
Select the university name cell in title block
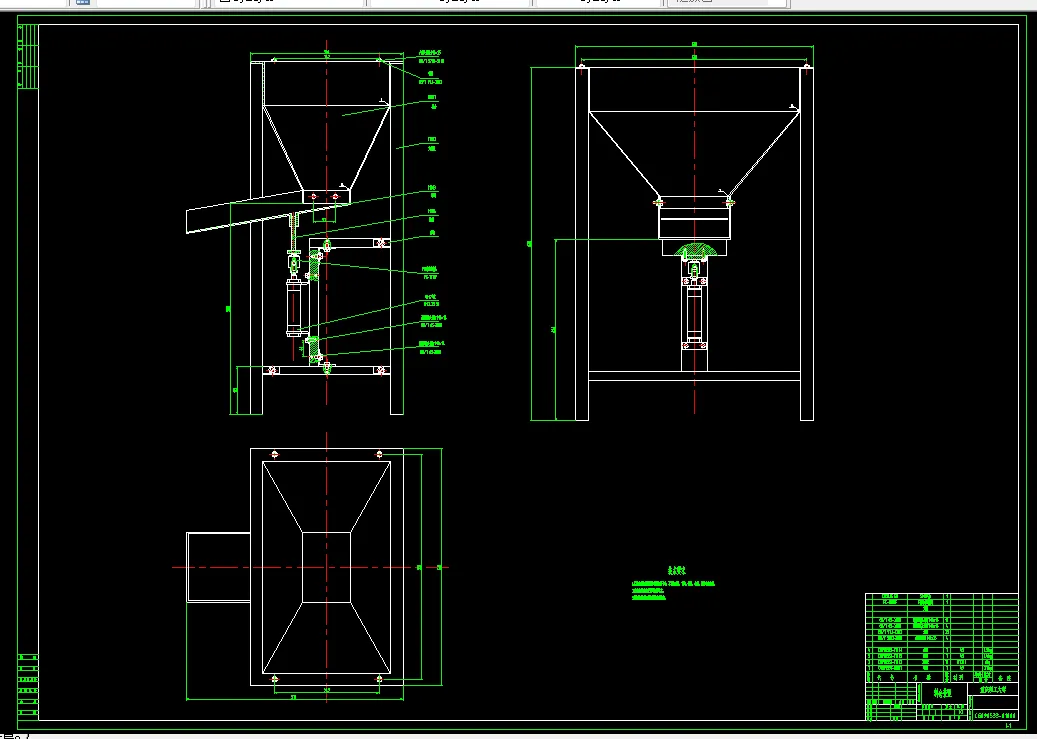tap(994, 689)
